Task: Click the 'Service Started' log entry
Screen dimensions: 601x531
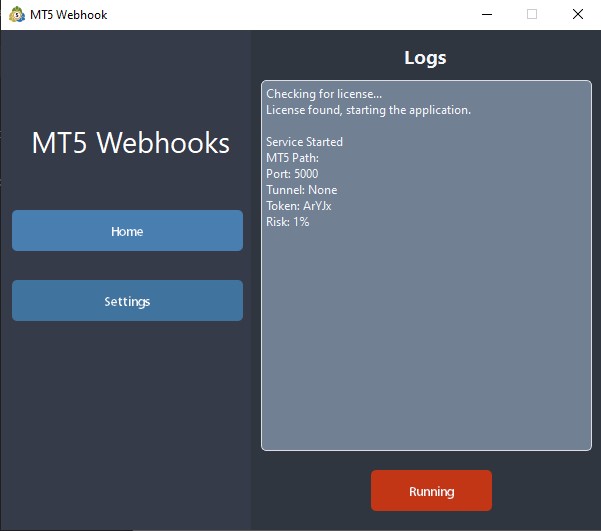Action: [x=304, y=142]
